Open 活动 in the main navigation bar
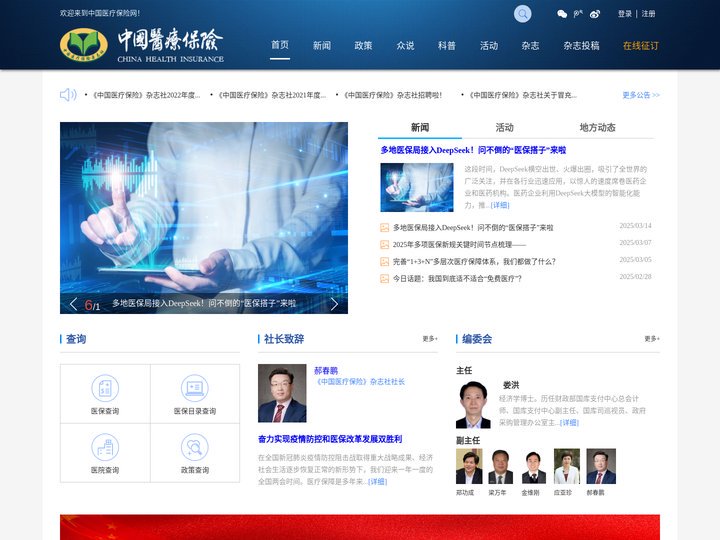Screen dimensions: 720x540 pos(489,45)
